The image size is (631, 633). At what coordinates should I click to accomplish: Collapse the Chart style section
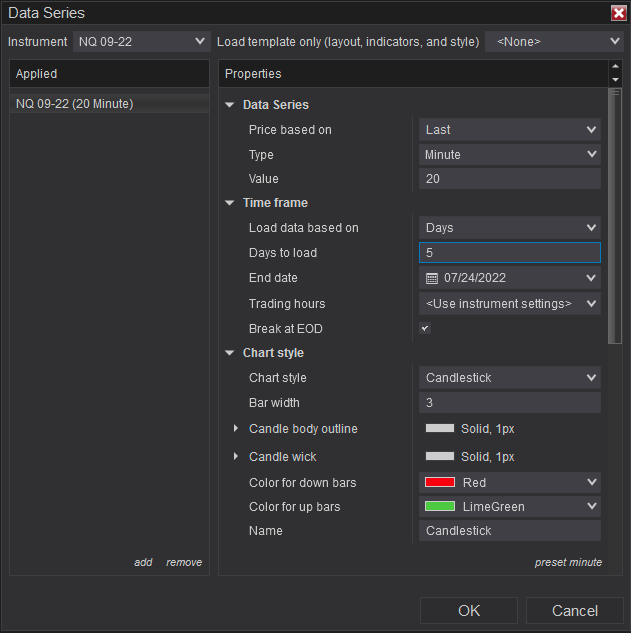point(230,353)
